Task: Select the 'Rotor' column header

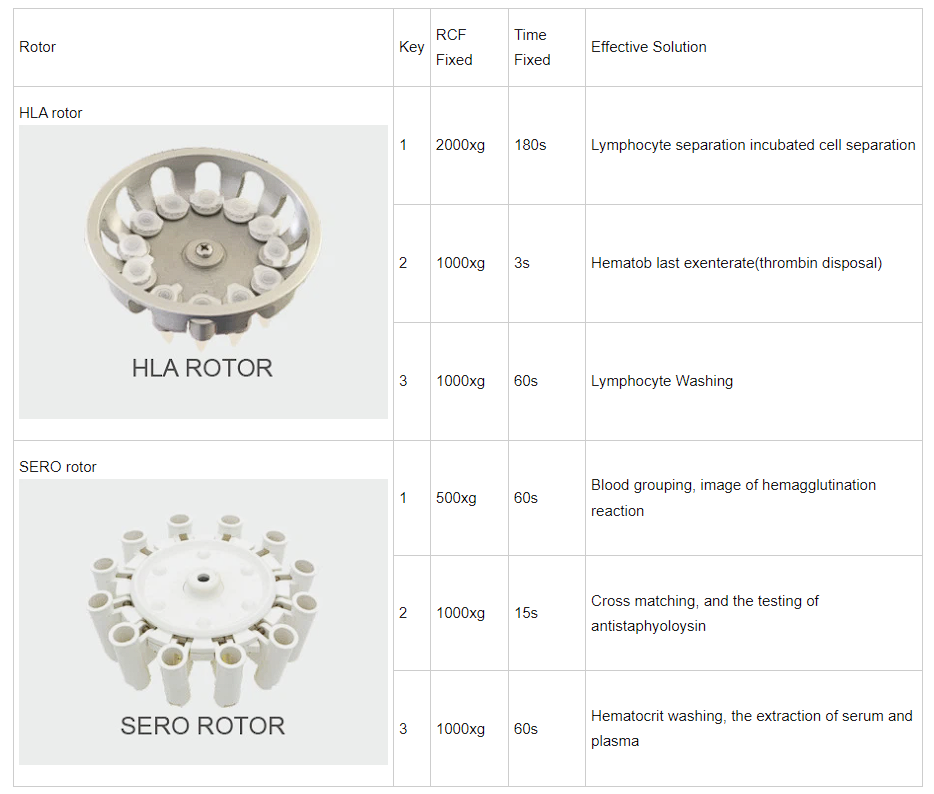Action: click(38, 47)
